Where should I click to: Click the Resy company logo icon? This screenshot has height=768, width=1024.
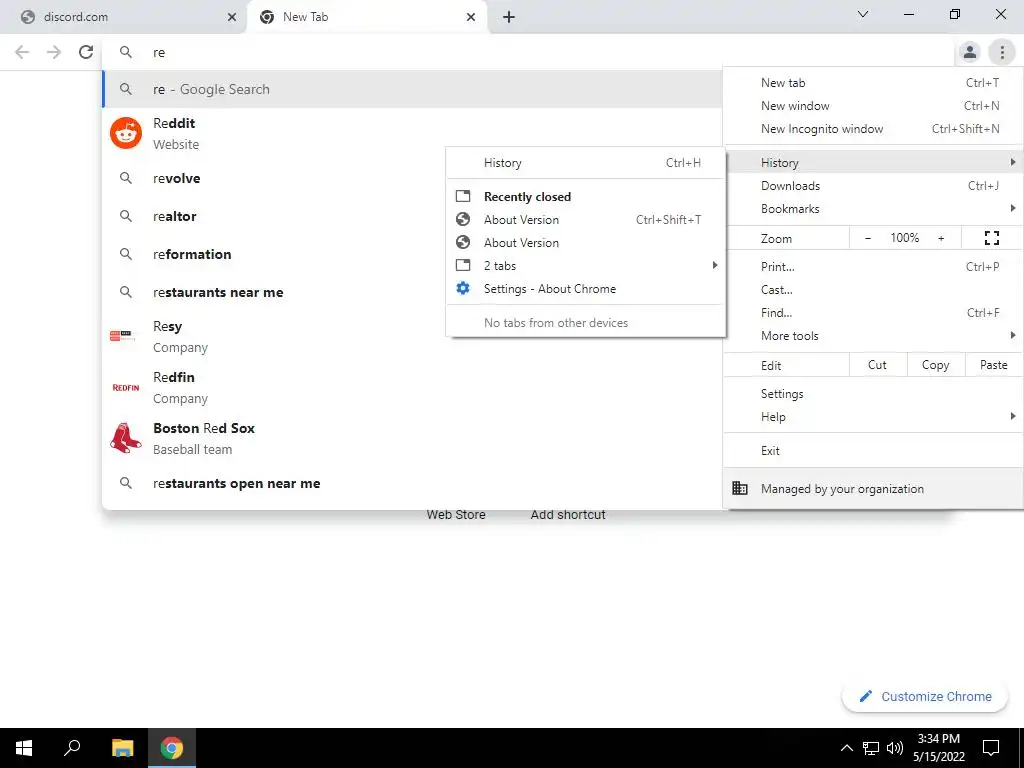coord(123,336)
